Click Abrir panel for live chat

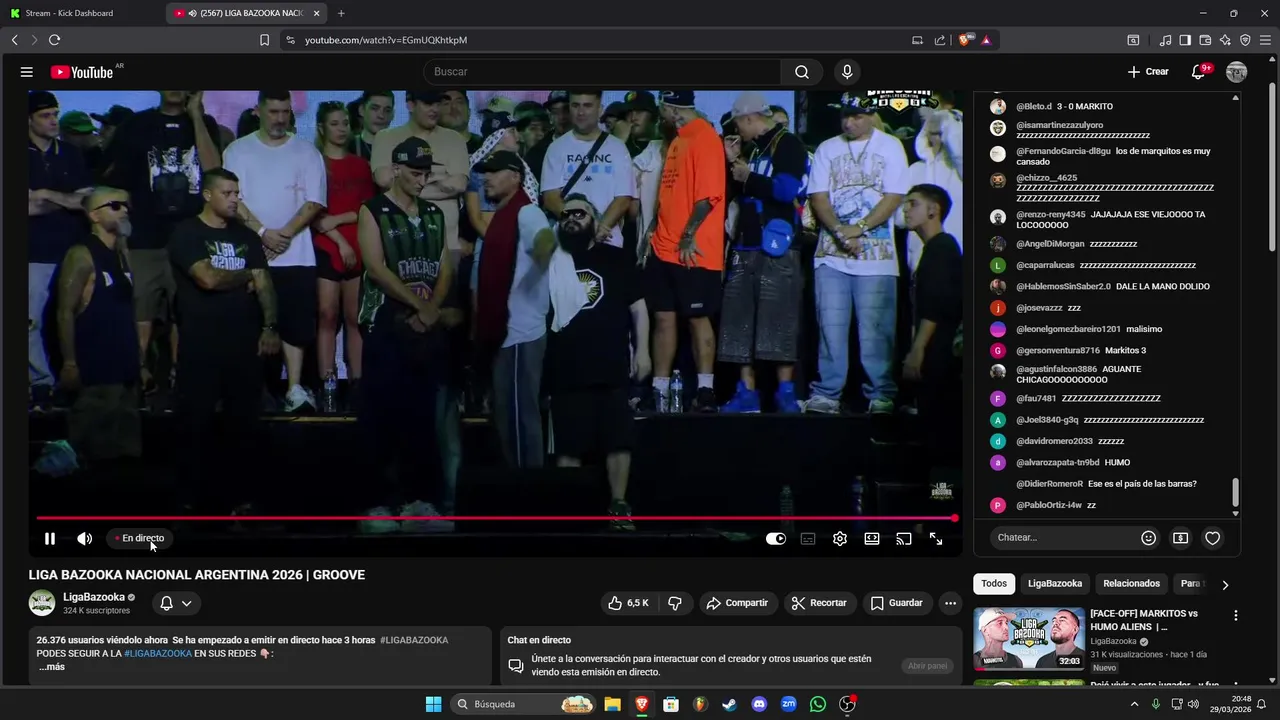927,666
